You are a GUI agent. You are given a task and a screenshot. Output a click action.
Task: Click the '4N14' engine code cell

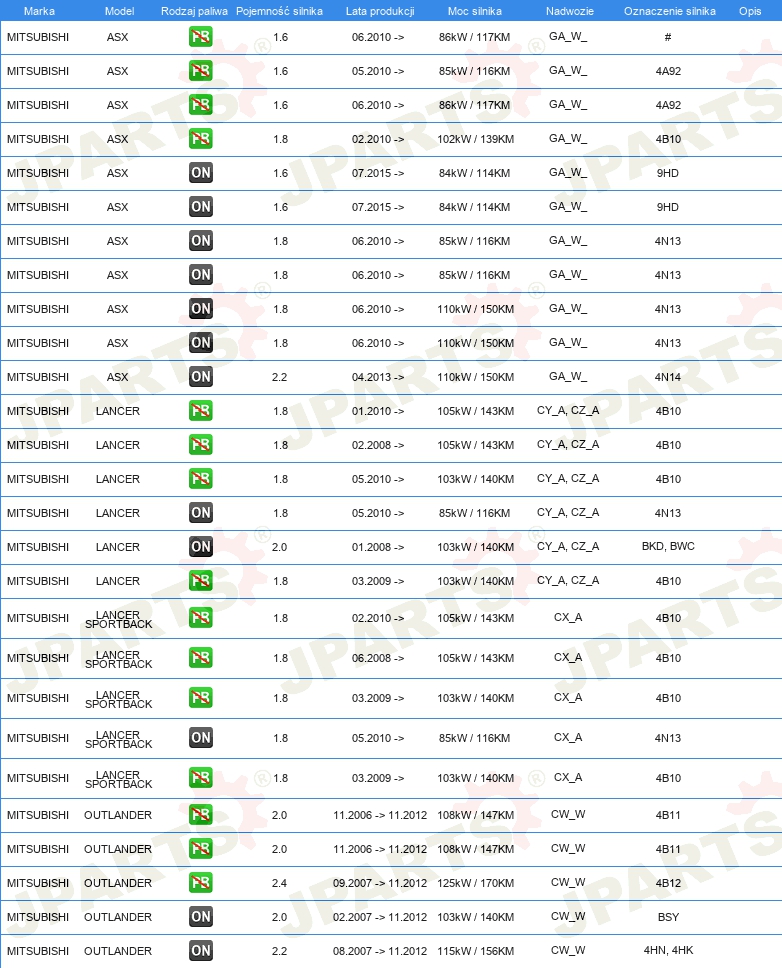coord(668,377)
